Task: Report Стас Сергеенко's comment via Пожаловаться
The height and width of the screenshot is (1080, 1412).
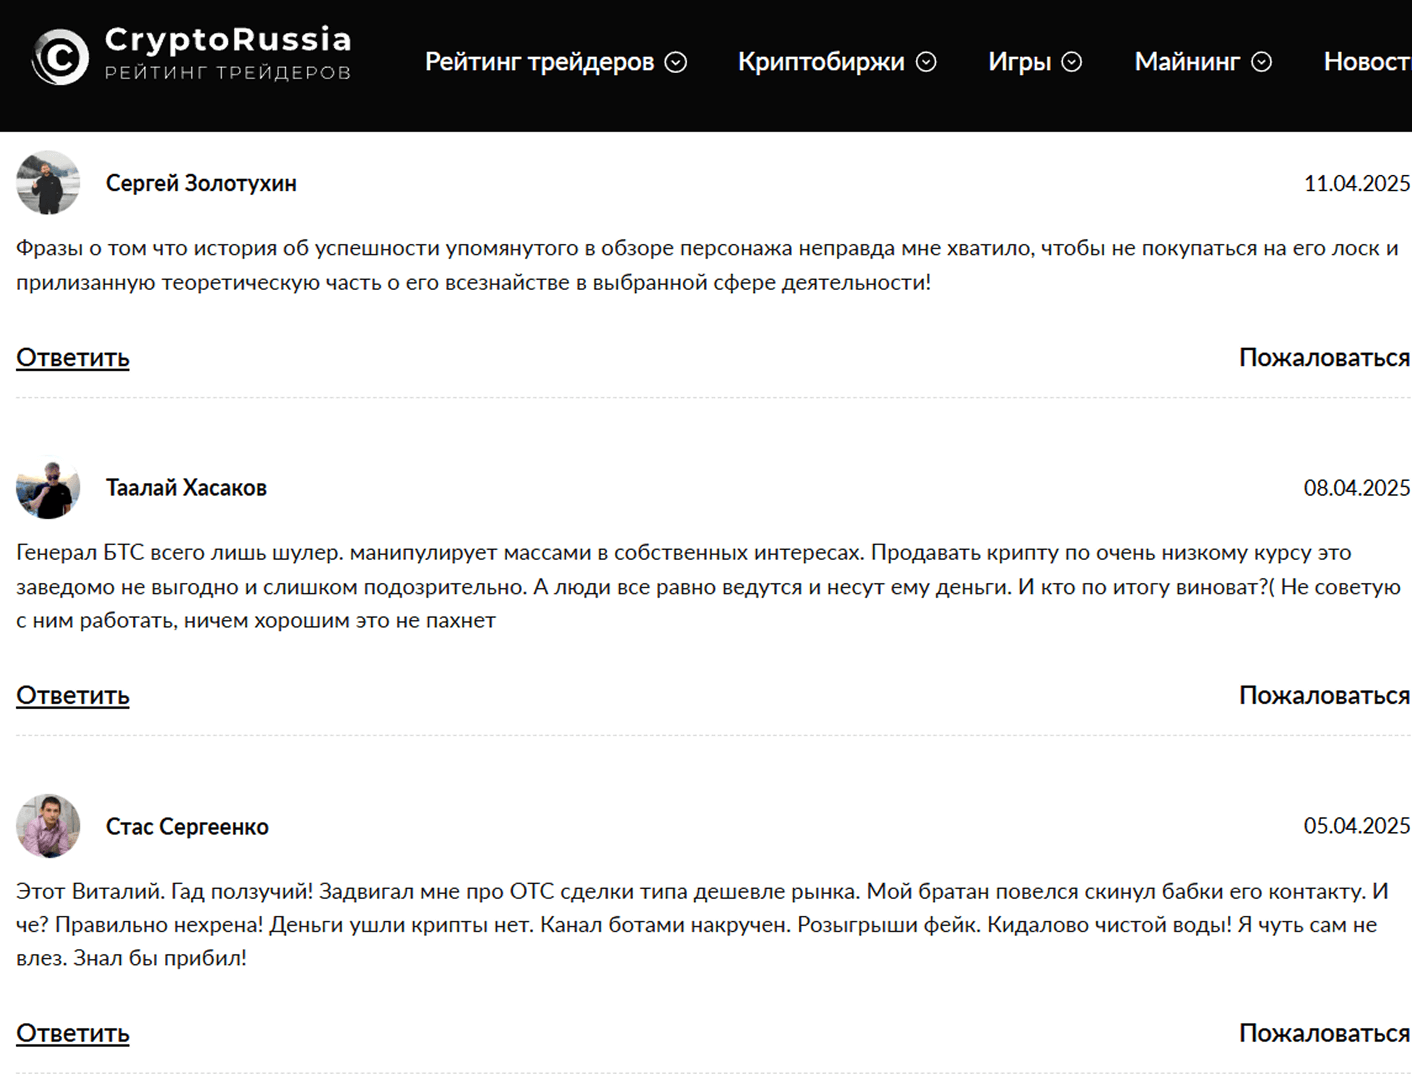Action: (x=1324, y=1034)
